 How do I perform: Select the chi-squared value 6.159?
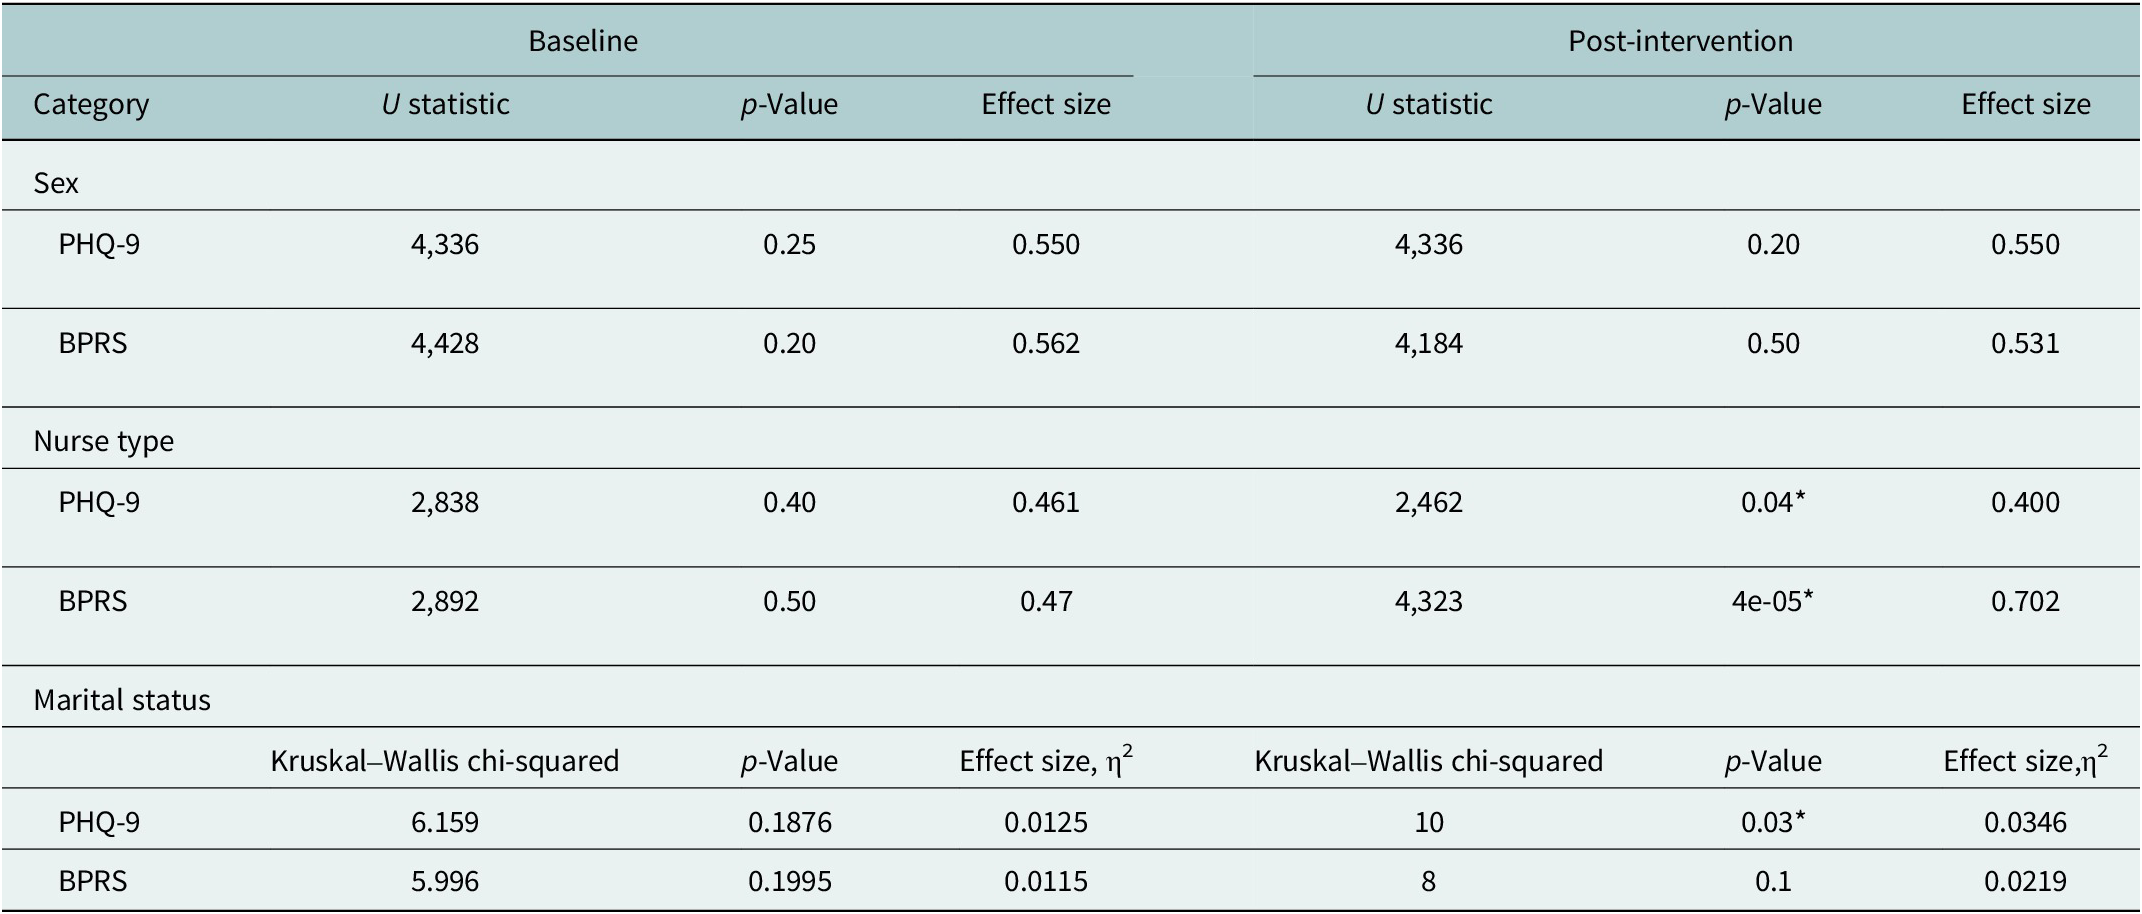tap(445, 822)
